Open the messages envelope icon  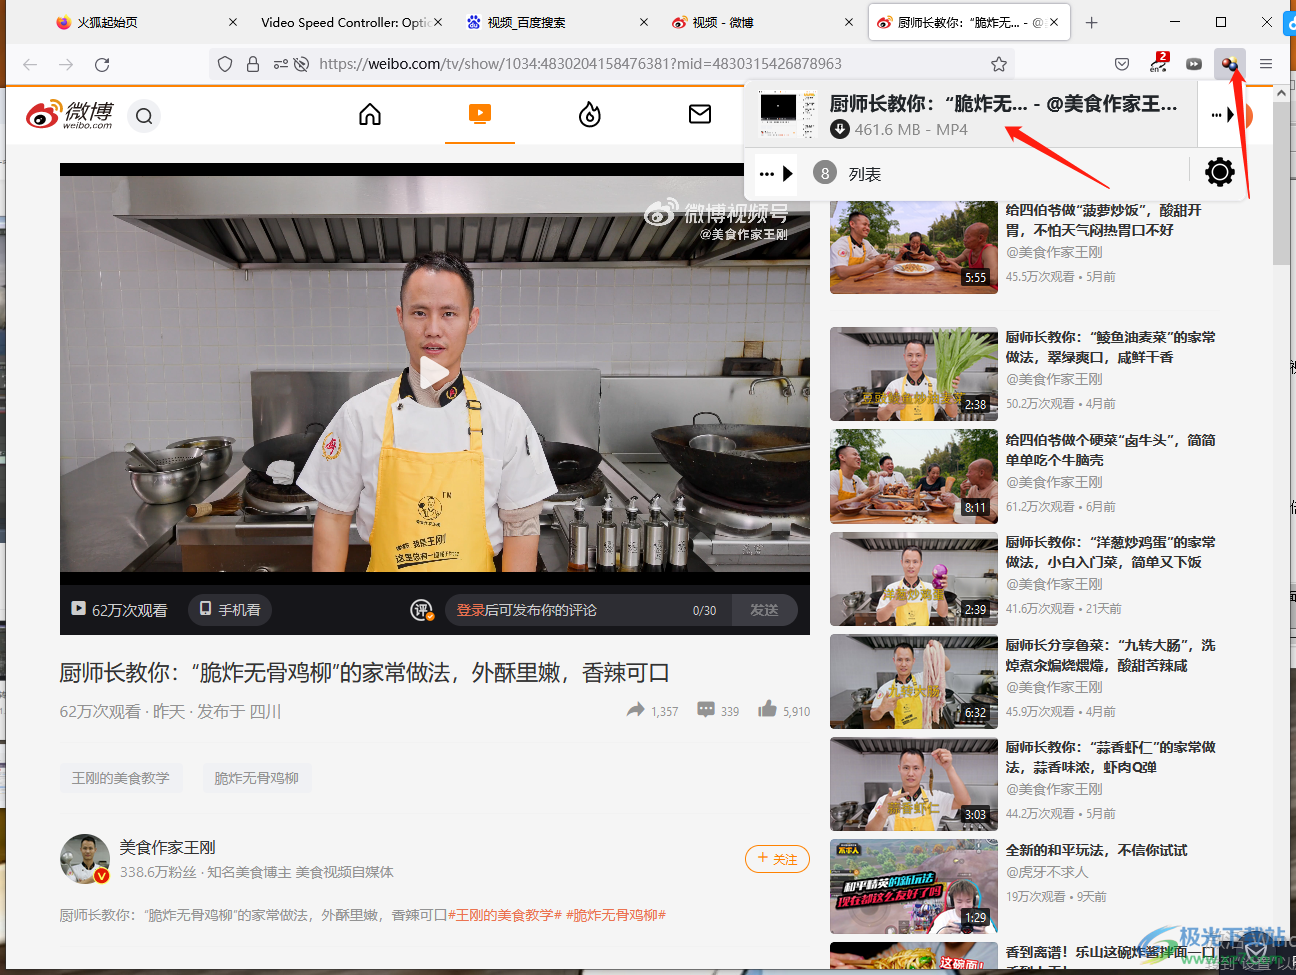[700, 114]
